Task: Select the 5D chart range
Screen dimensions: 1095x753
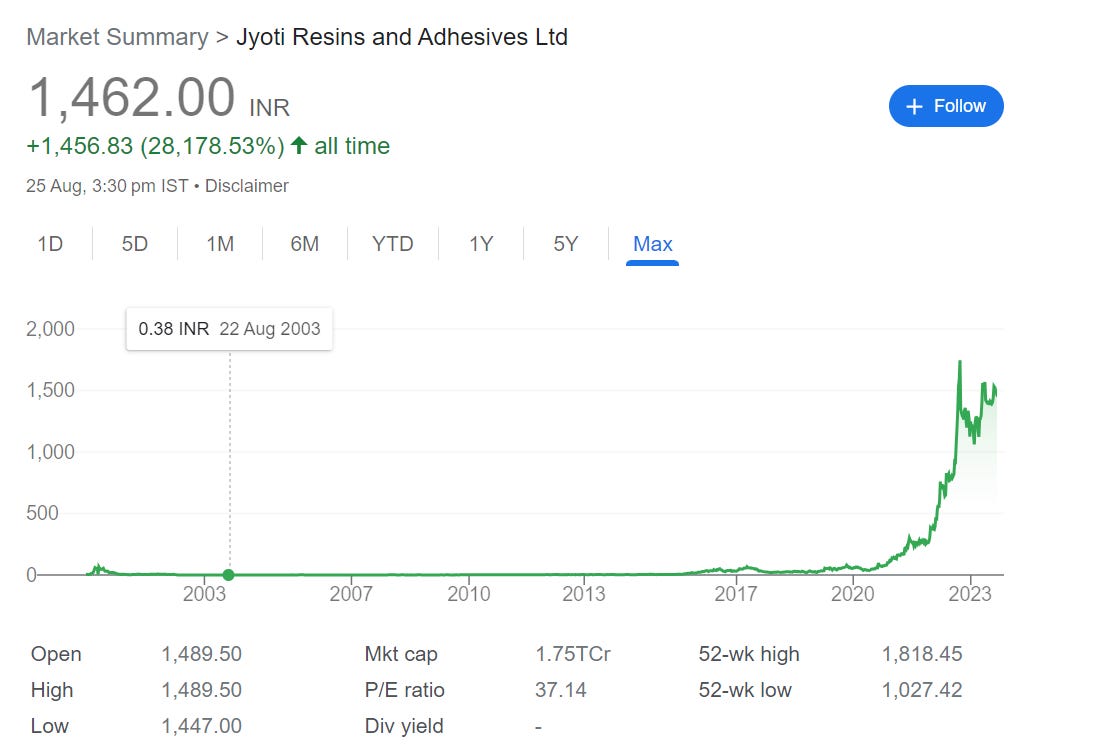Action: click(x=135, y=244)
